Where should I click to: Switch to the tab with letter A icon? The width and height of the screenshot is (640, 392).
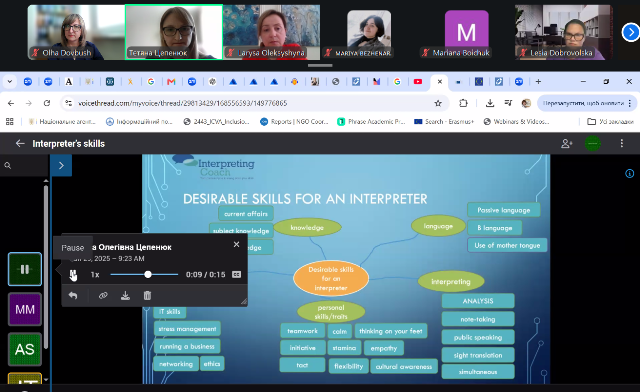(69, 82)
